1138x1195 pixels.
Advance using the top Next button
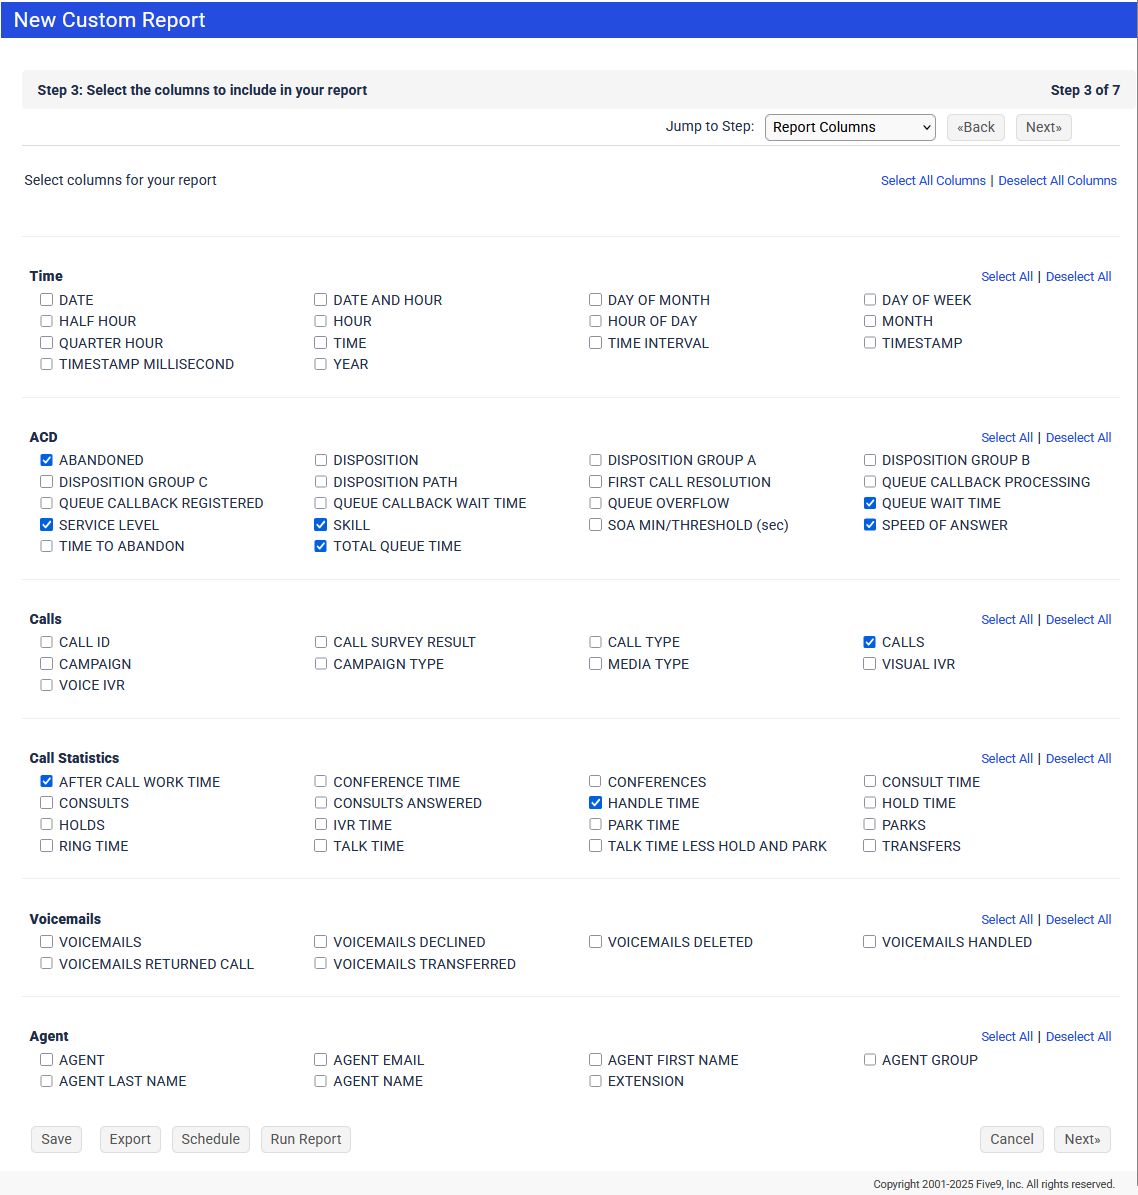coord(1043,127)
